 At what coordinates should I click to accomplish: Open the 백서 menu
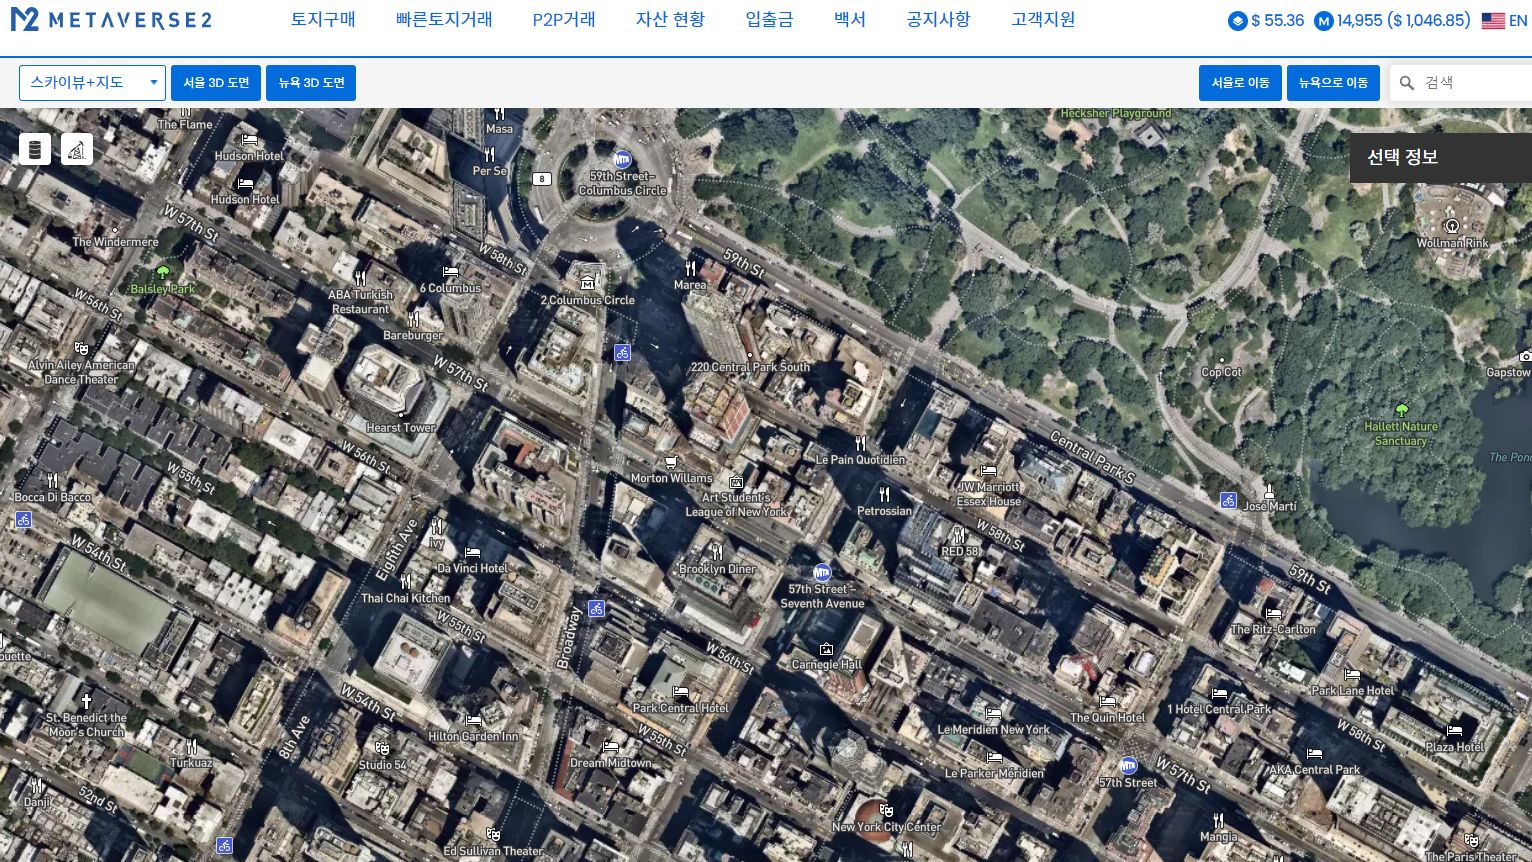coord(850,20)
